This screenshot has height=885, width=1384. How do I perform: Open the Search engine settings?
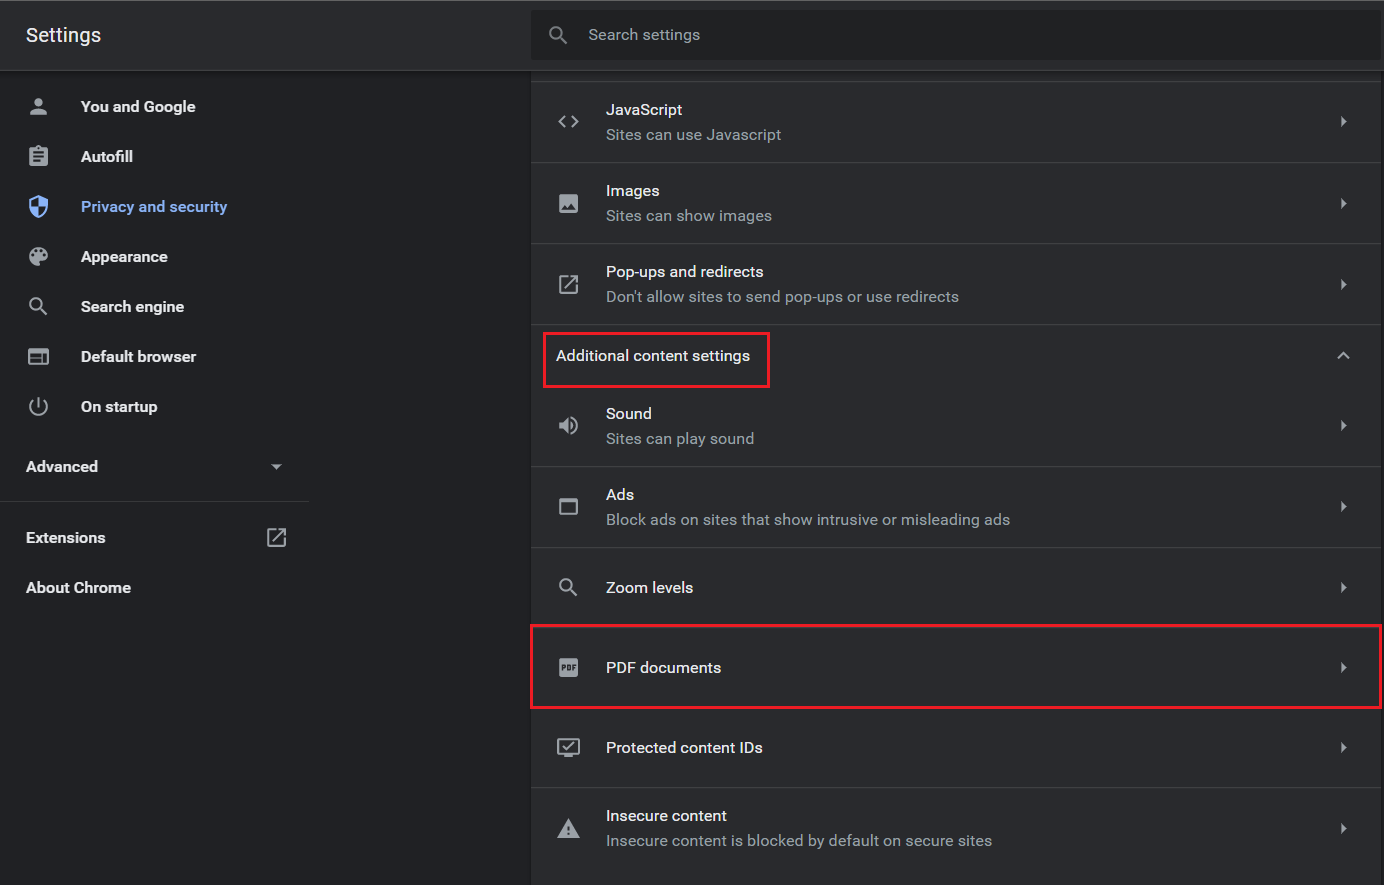132,307
